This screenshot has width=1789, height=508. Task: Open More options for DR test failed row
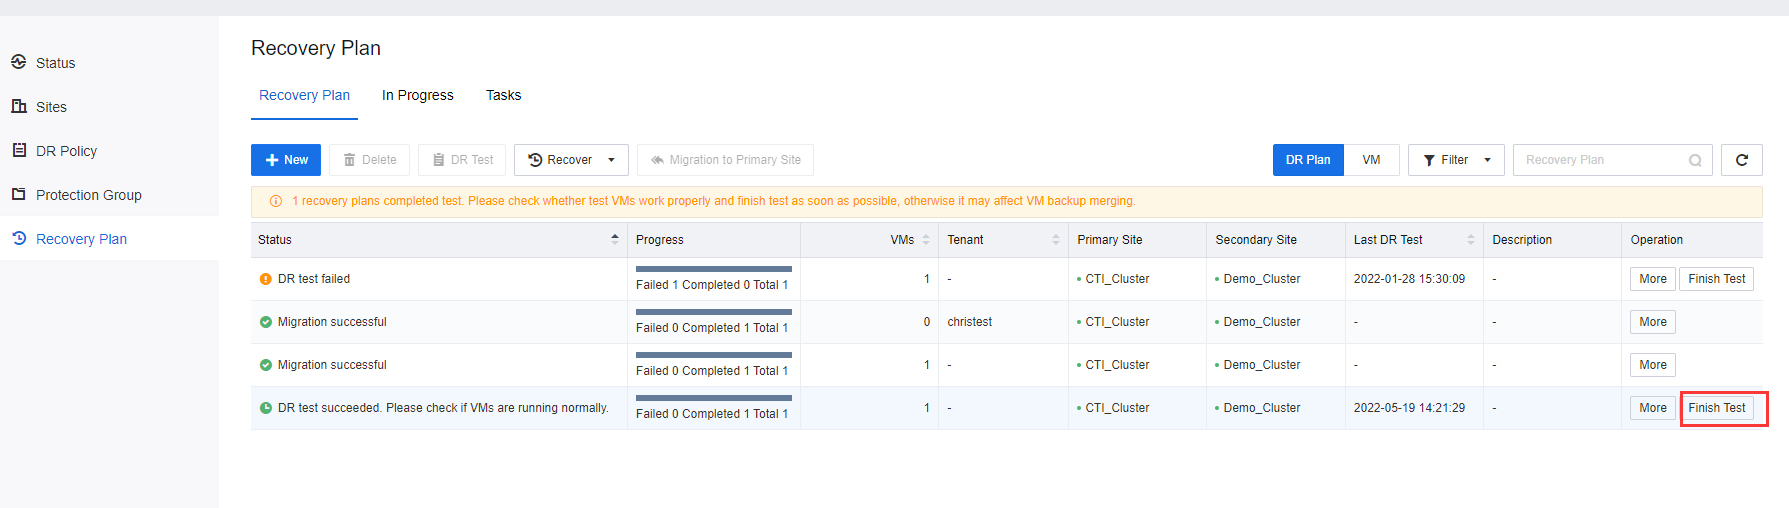[1652, 279]
